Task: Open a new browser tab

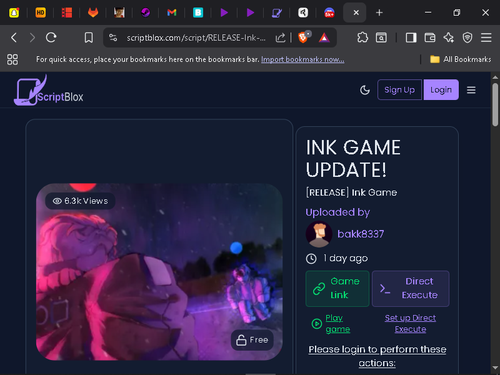Action: pos(379,13)
